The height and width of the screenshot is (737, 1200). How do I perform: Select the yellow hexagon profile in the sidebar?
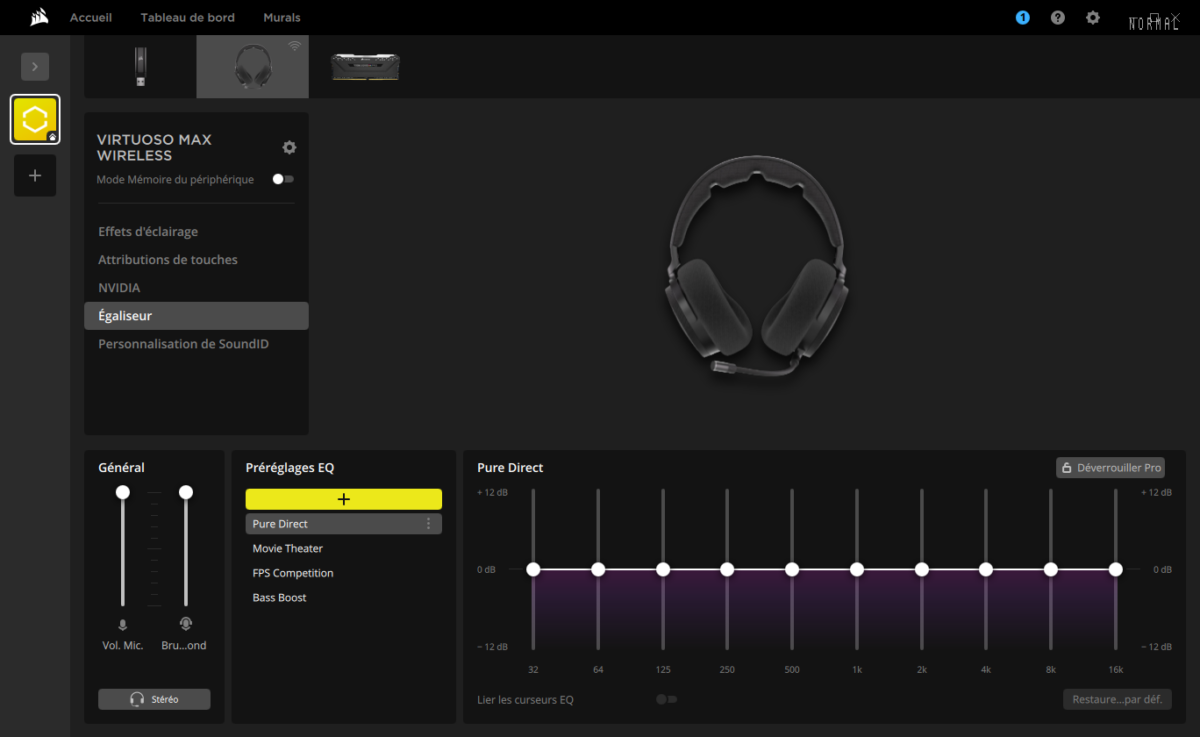(35, 118)
